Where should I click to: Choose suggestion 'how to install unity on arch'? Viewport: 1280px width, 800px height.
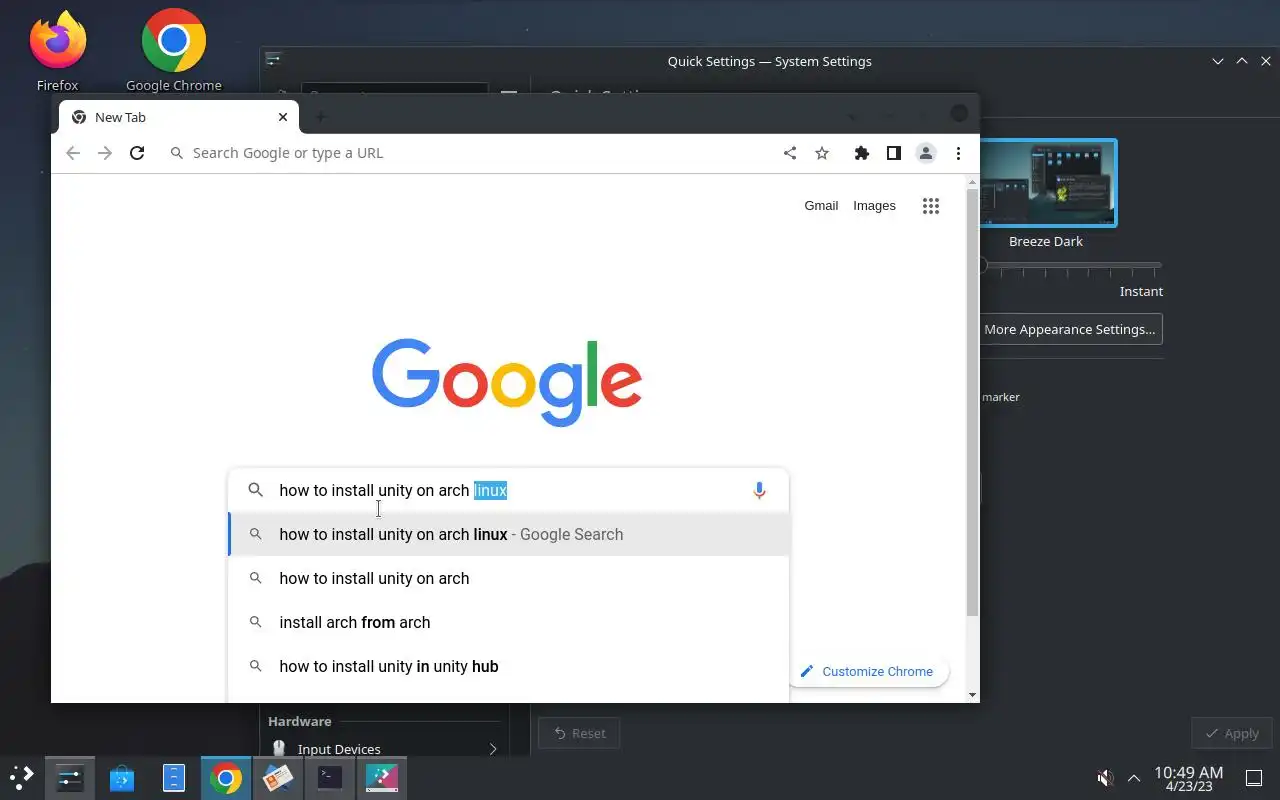pos(508,578)
